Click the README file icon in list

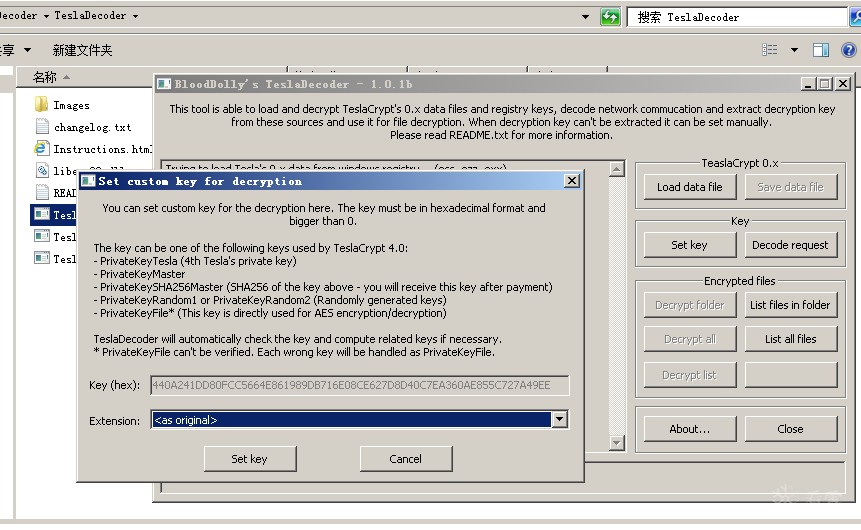(42, 192)
